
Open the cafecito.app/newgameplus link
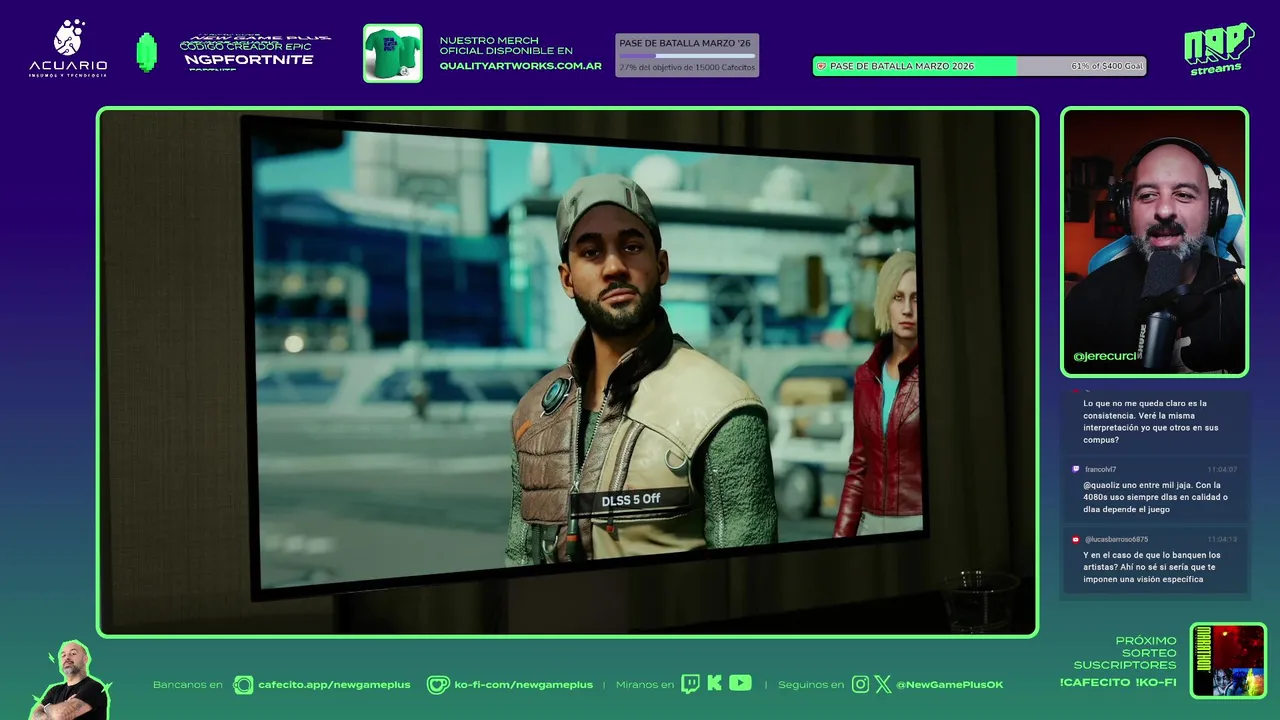pyautogui.click(x=334, y=685)
